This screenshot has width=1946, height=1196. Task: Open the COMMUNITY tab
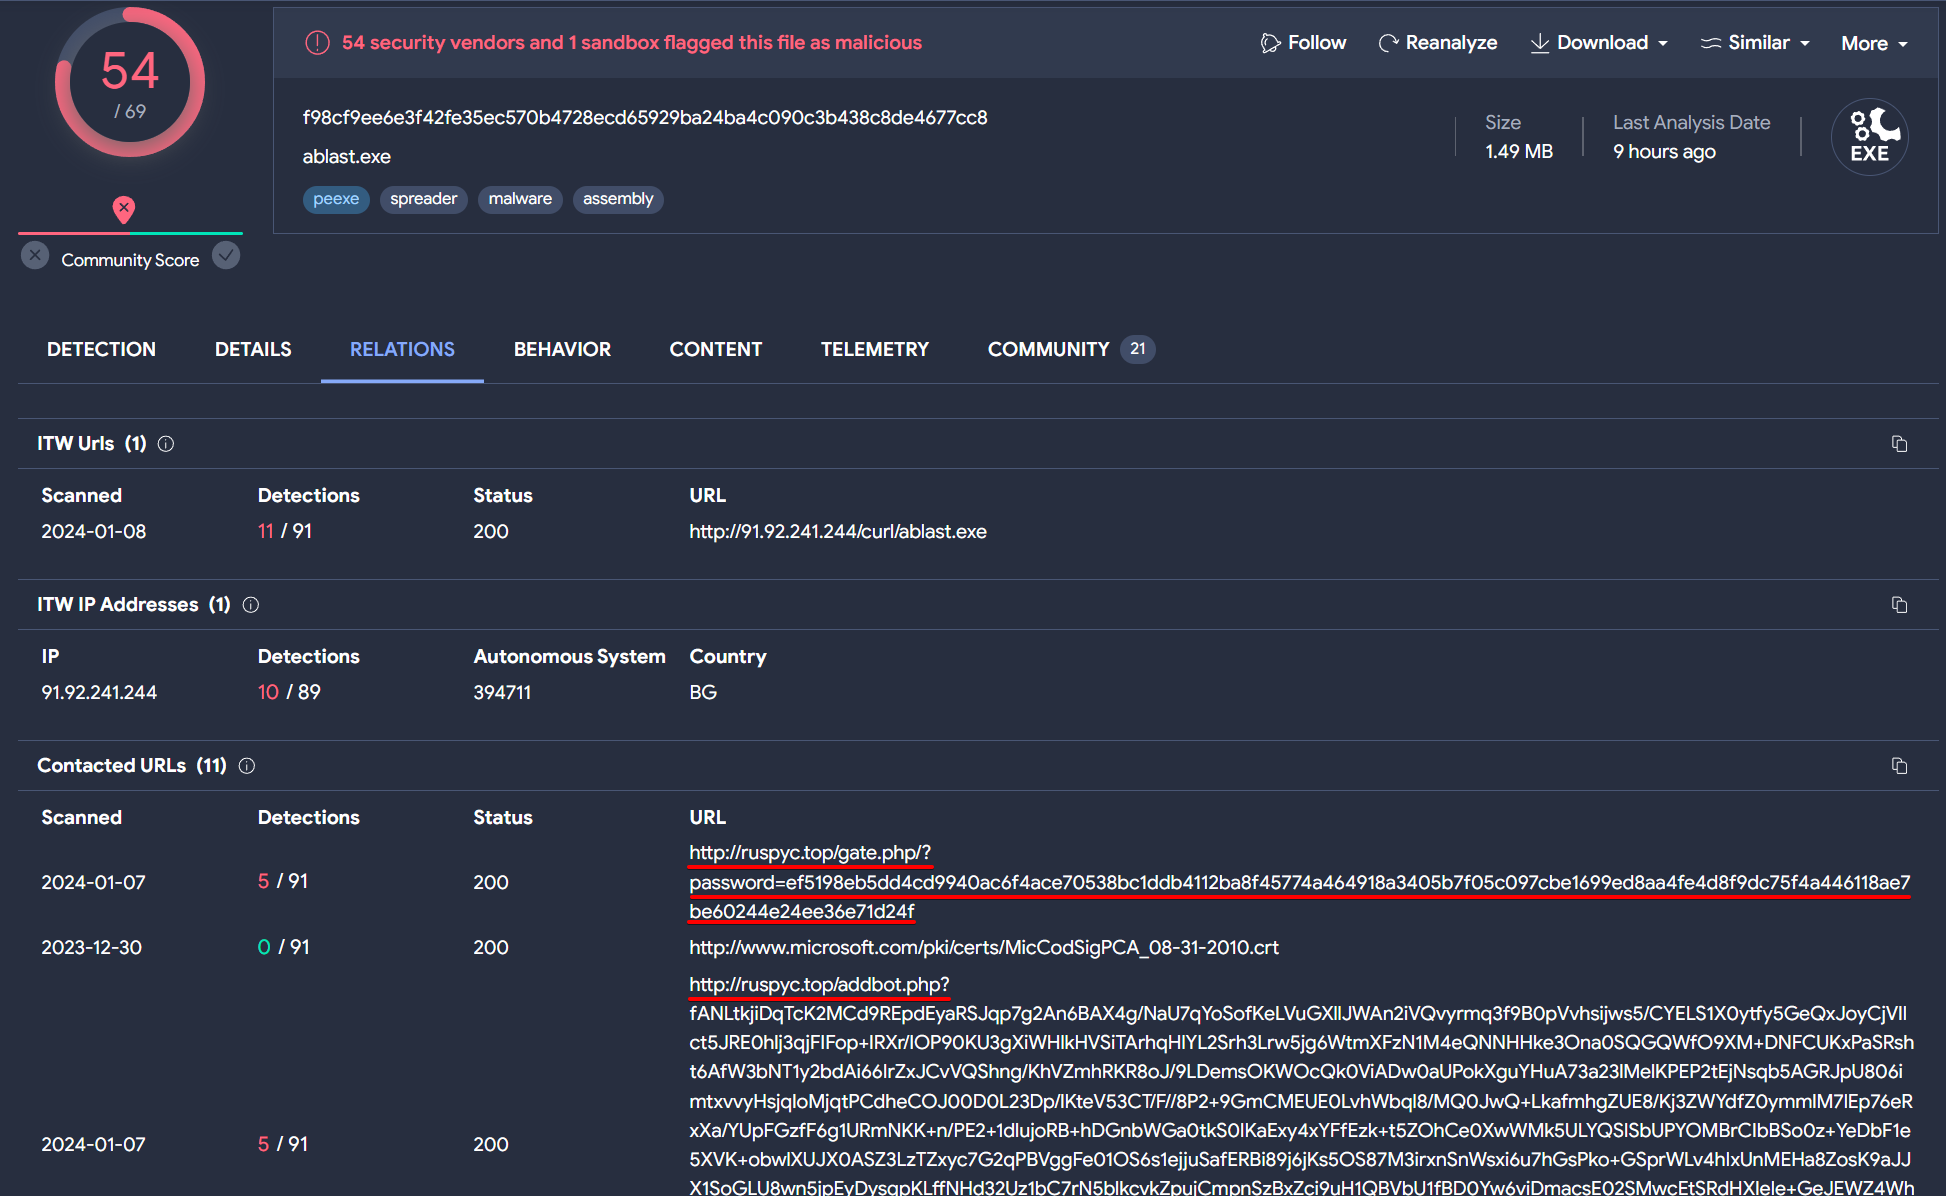[x=1048, y=349]
